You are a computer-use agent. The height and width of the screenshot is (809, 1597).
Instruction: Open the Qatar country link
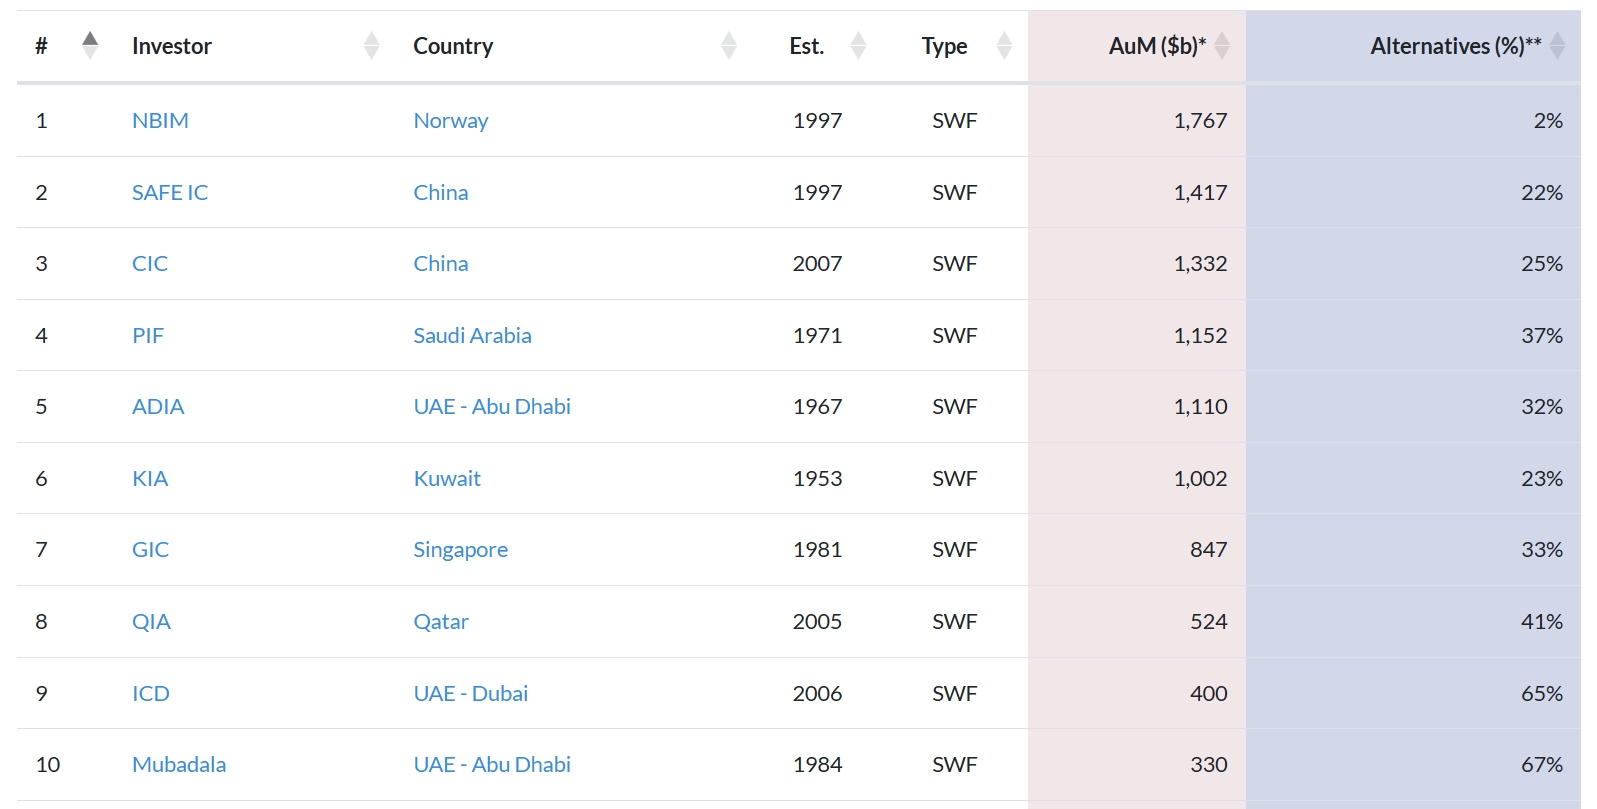(x=440, y=622)
